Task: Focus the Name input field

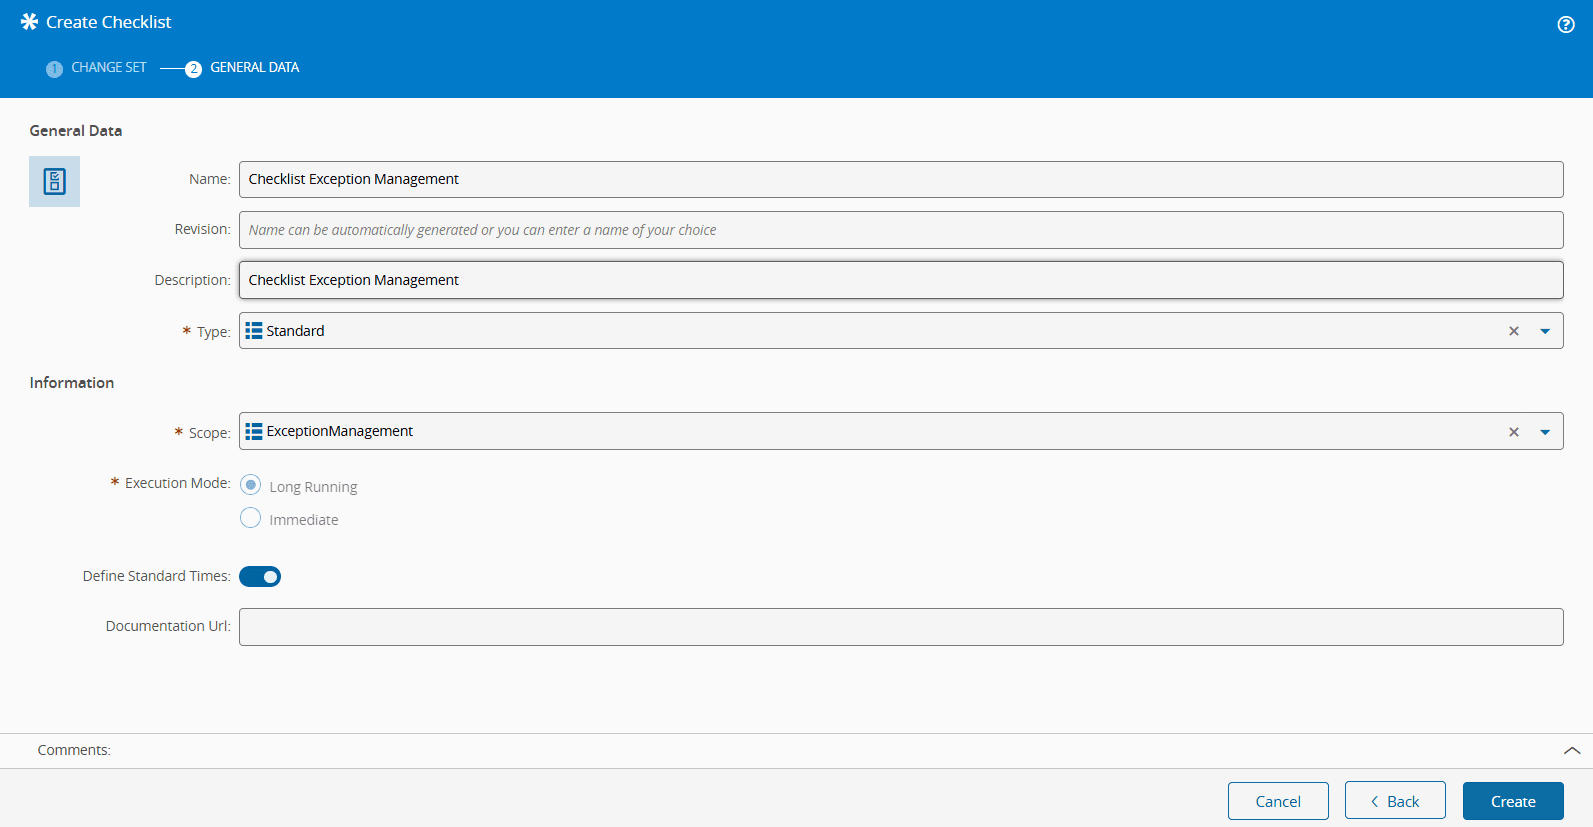Action: [901, 179]
